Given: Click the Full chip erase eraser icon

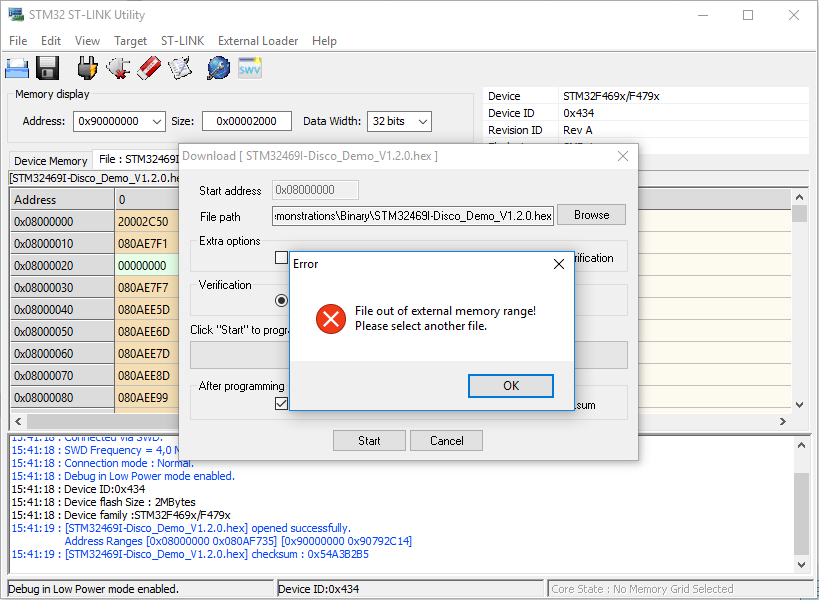Looking at the screenshot, I should tap(149, 68).
